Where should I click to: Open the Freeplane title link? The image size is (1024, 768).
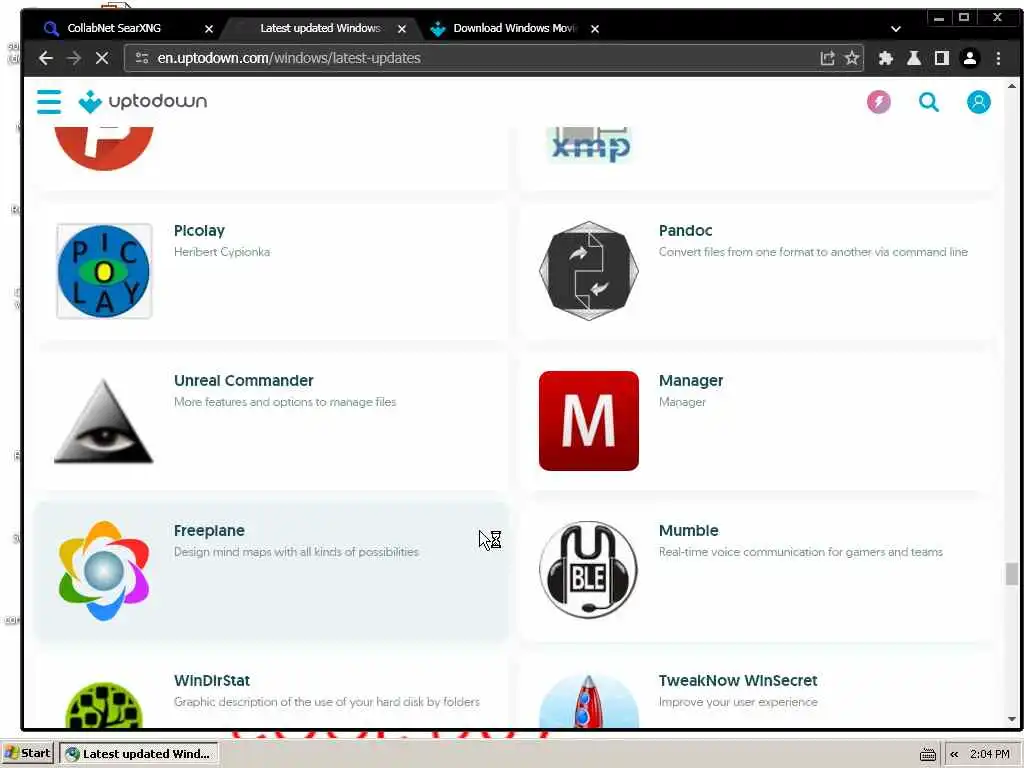(x=209, y=531)
